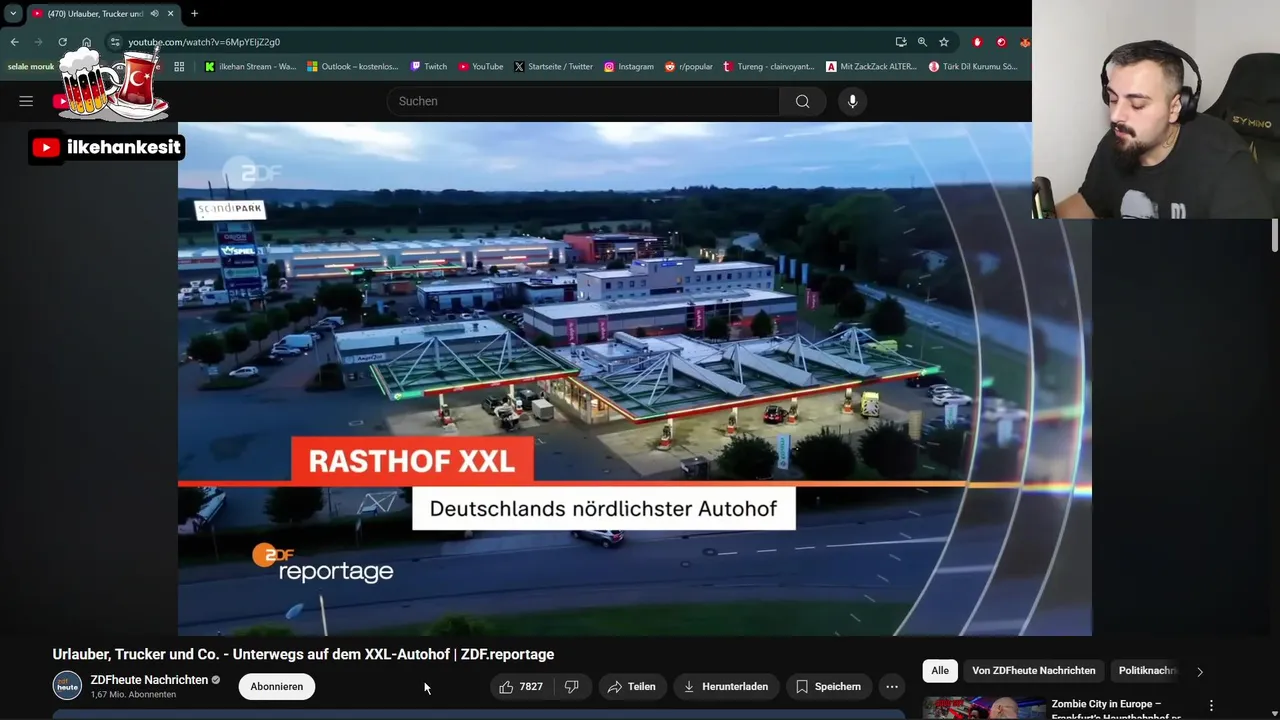Click the browser address bar URL
This screenshot has height=720, width=1280.
click(x=204, y=42)
